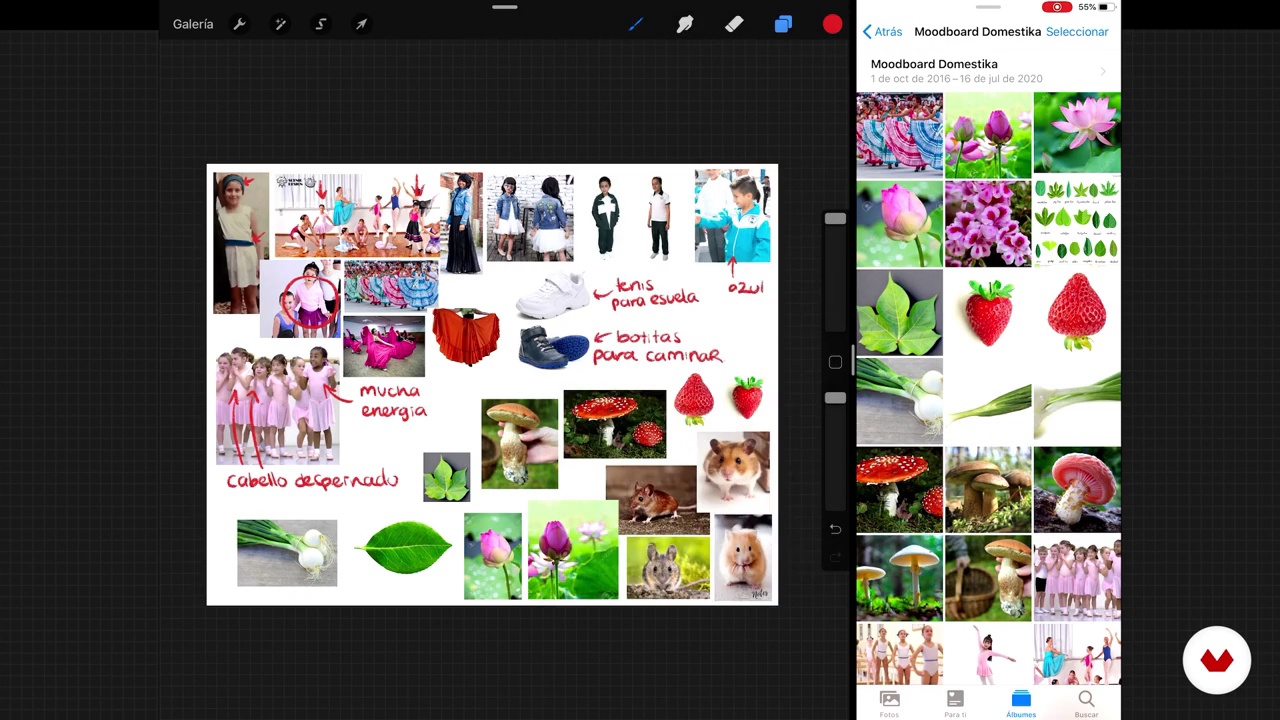1280x720 pixels.
Task: Tap the square modify button on sidebar
Action: pyautogui.click(x=835, y=362)
